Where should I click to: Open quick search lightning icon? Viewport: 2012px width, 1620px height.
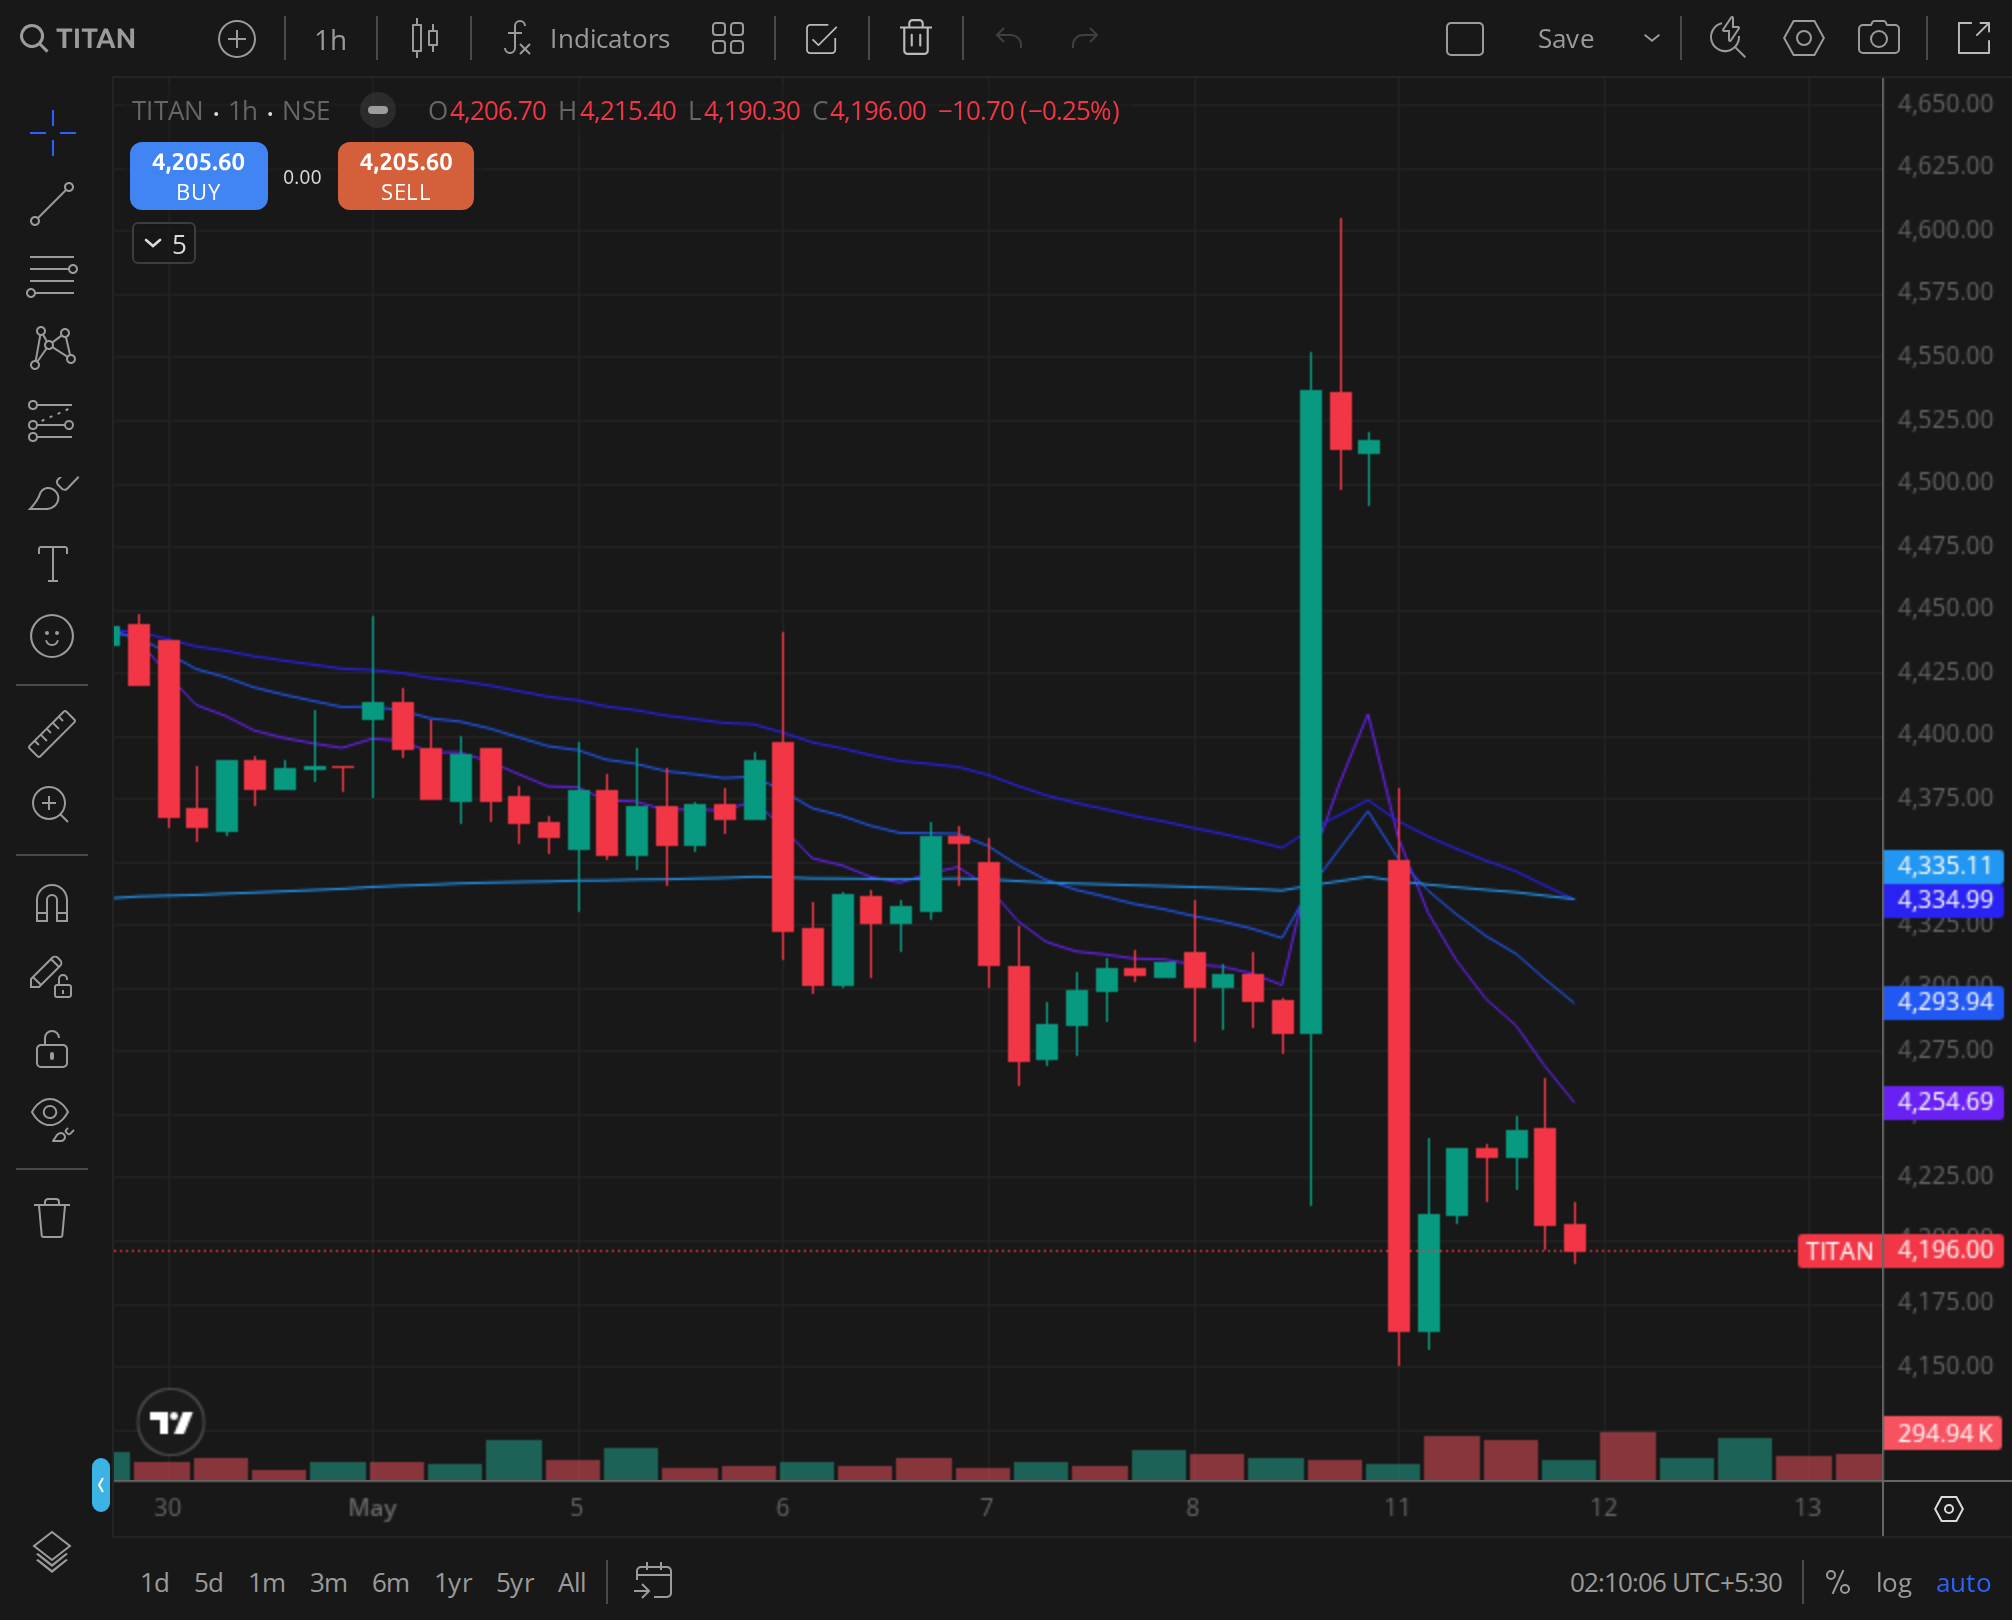(x=1727, y=39)
